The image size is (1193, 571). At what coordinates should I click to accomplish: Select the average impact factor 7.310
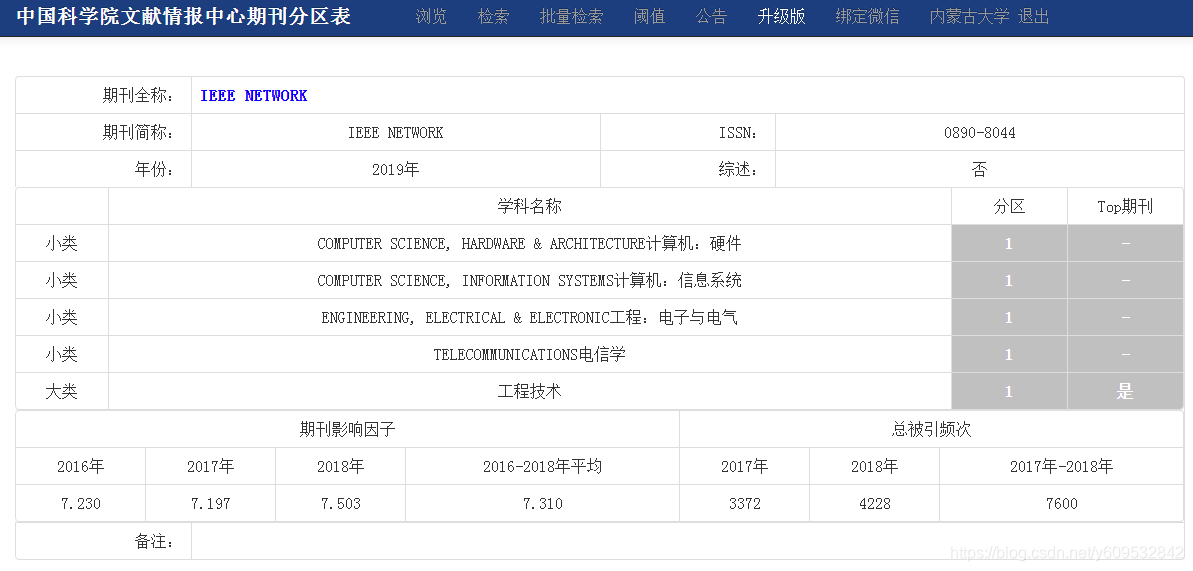(x=542, y=503)
